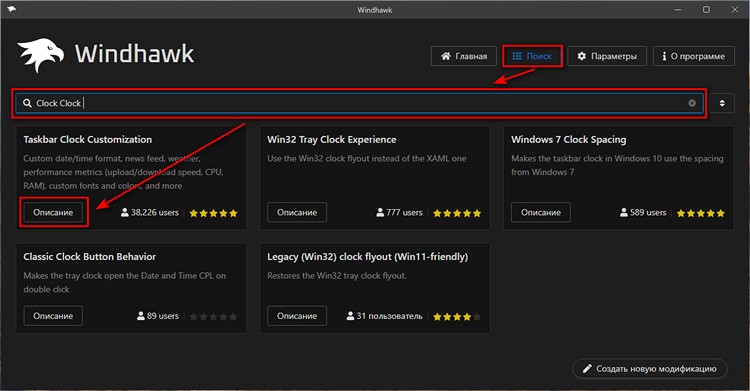Click star rating of Win32 Tray Clock Experience
Screen dimensions: 750x391
(x=457, y=213)
